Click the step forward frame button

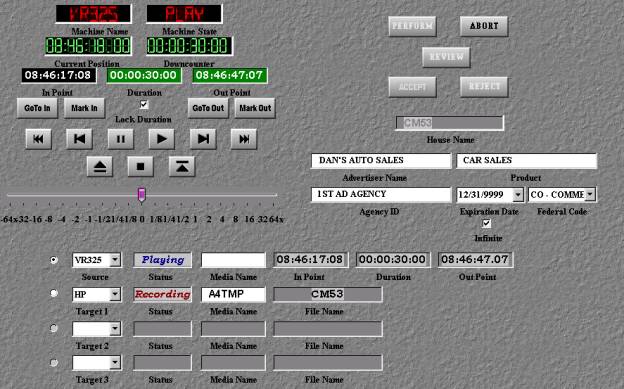click(x=203, y=139)
